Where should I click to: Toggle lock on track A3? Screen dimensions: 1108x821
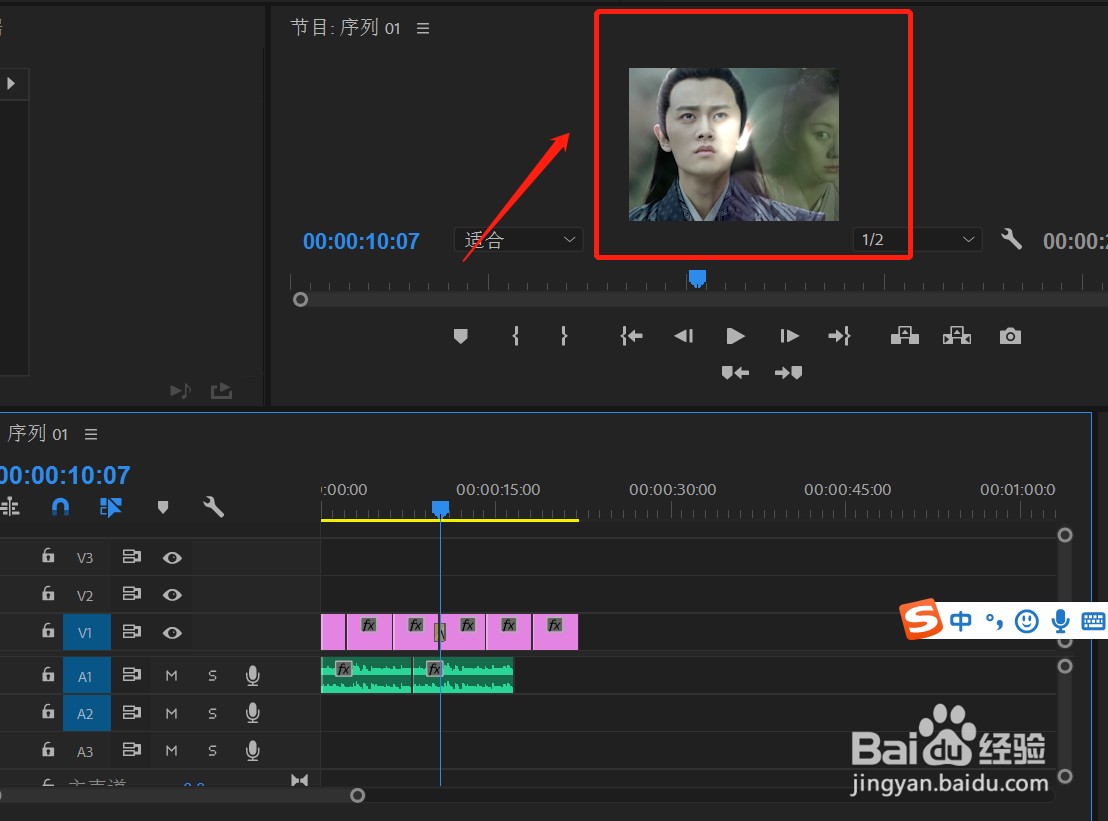click(47, 749)
